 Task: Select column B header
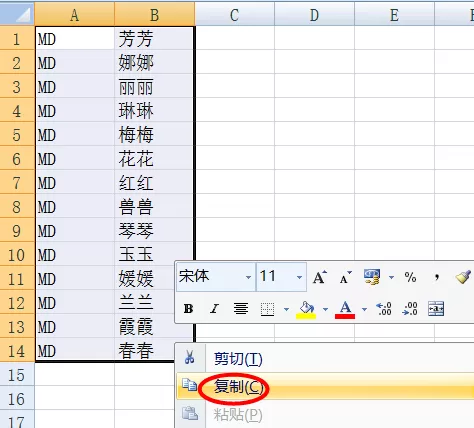154,14
